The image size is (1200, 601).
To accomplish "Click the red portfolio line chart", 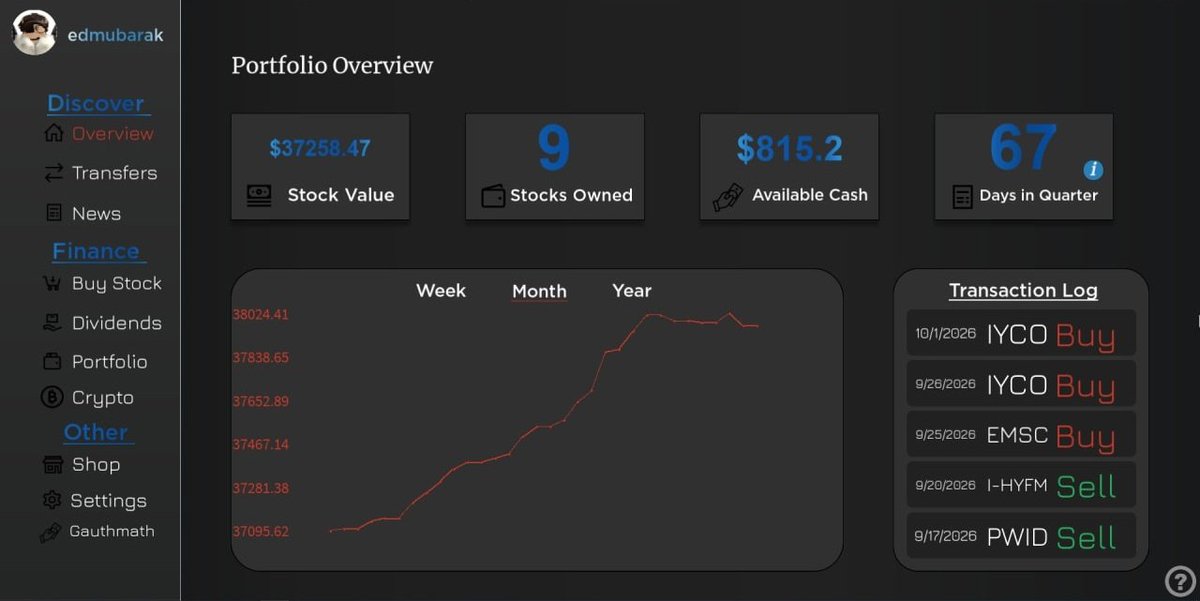I will [x=544, y=422].
